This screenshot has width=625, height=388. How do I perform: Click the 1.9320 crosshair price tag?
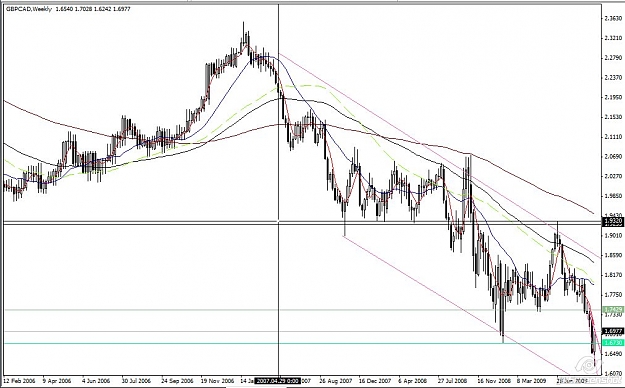point(613,221)
